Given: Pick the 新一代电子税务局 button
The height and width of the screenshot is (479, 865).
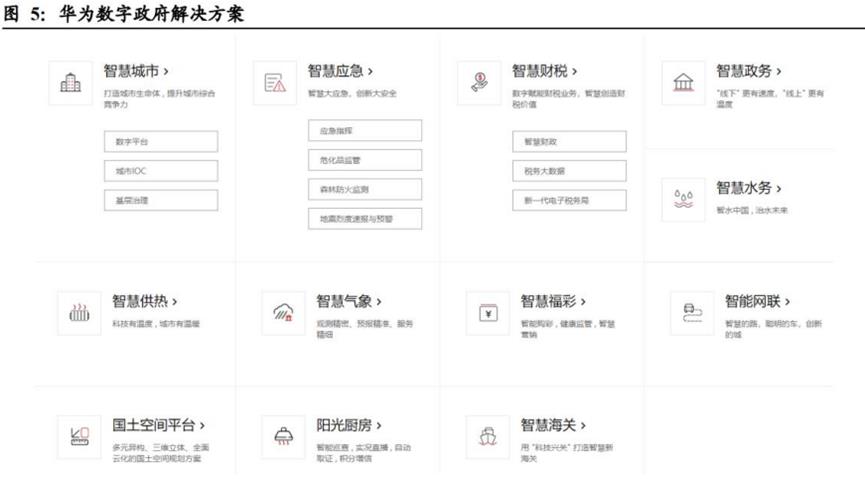Looking at the screenshot, I should [569, 200].
